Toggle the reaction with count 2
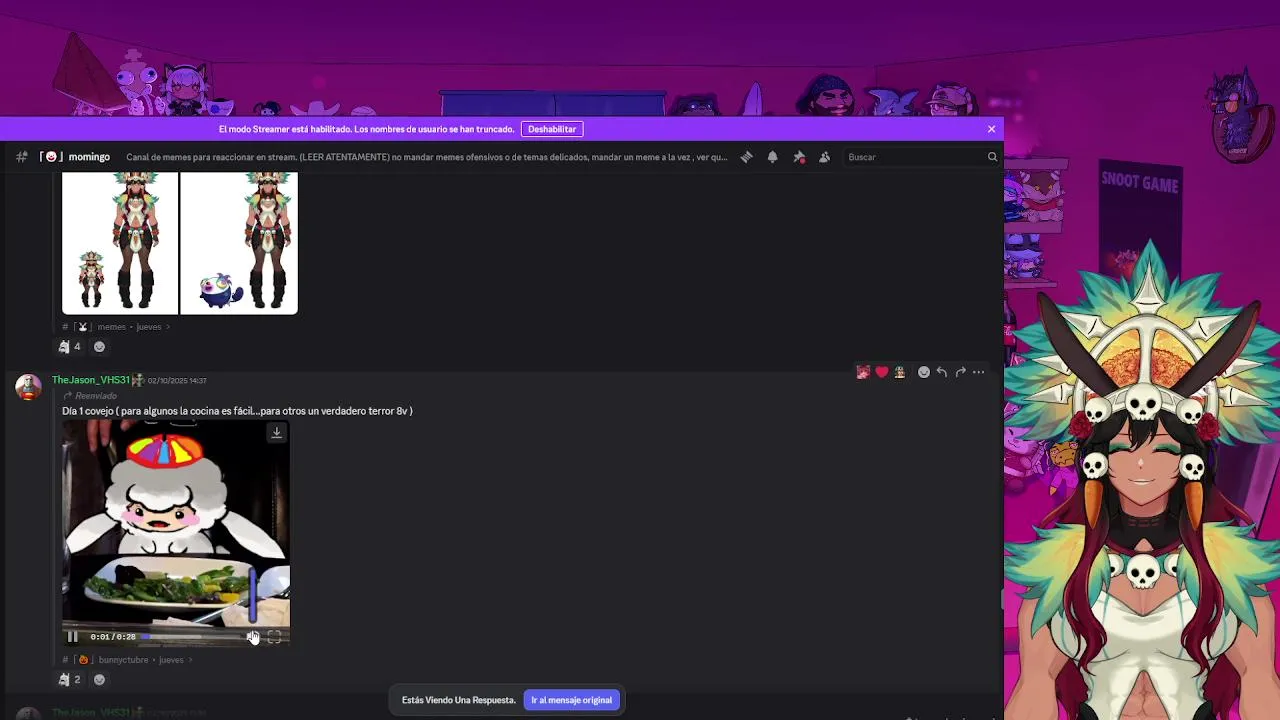The width and height of the screenshot is (1280, 720). click(69, 680)
